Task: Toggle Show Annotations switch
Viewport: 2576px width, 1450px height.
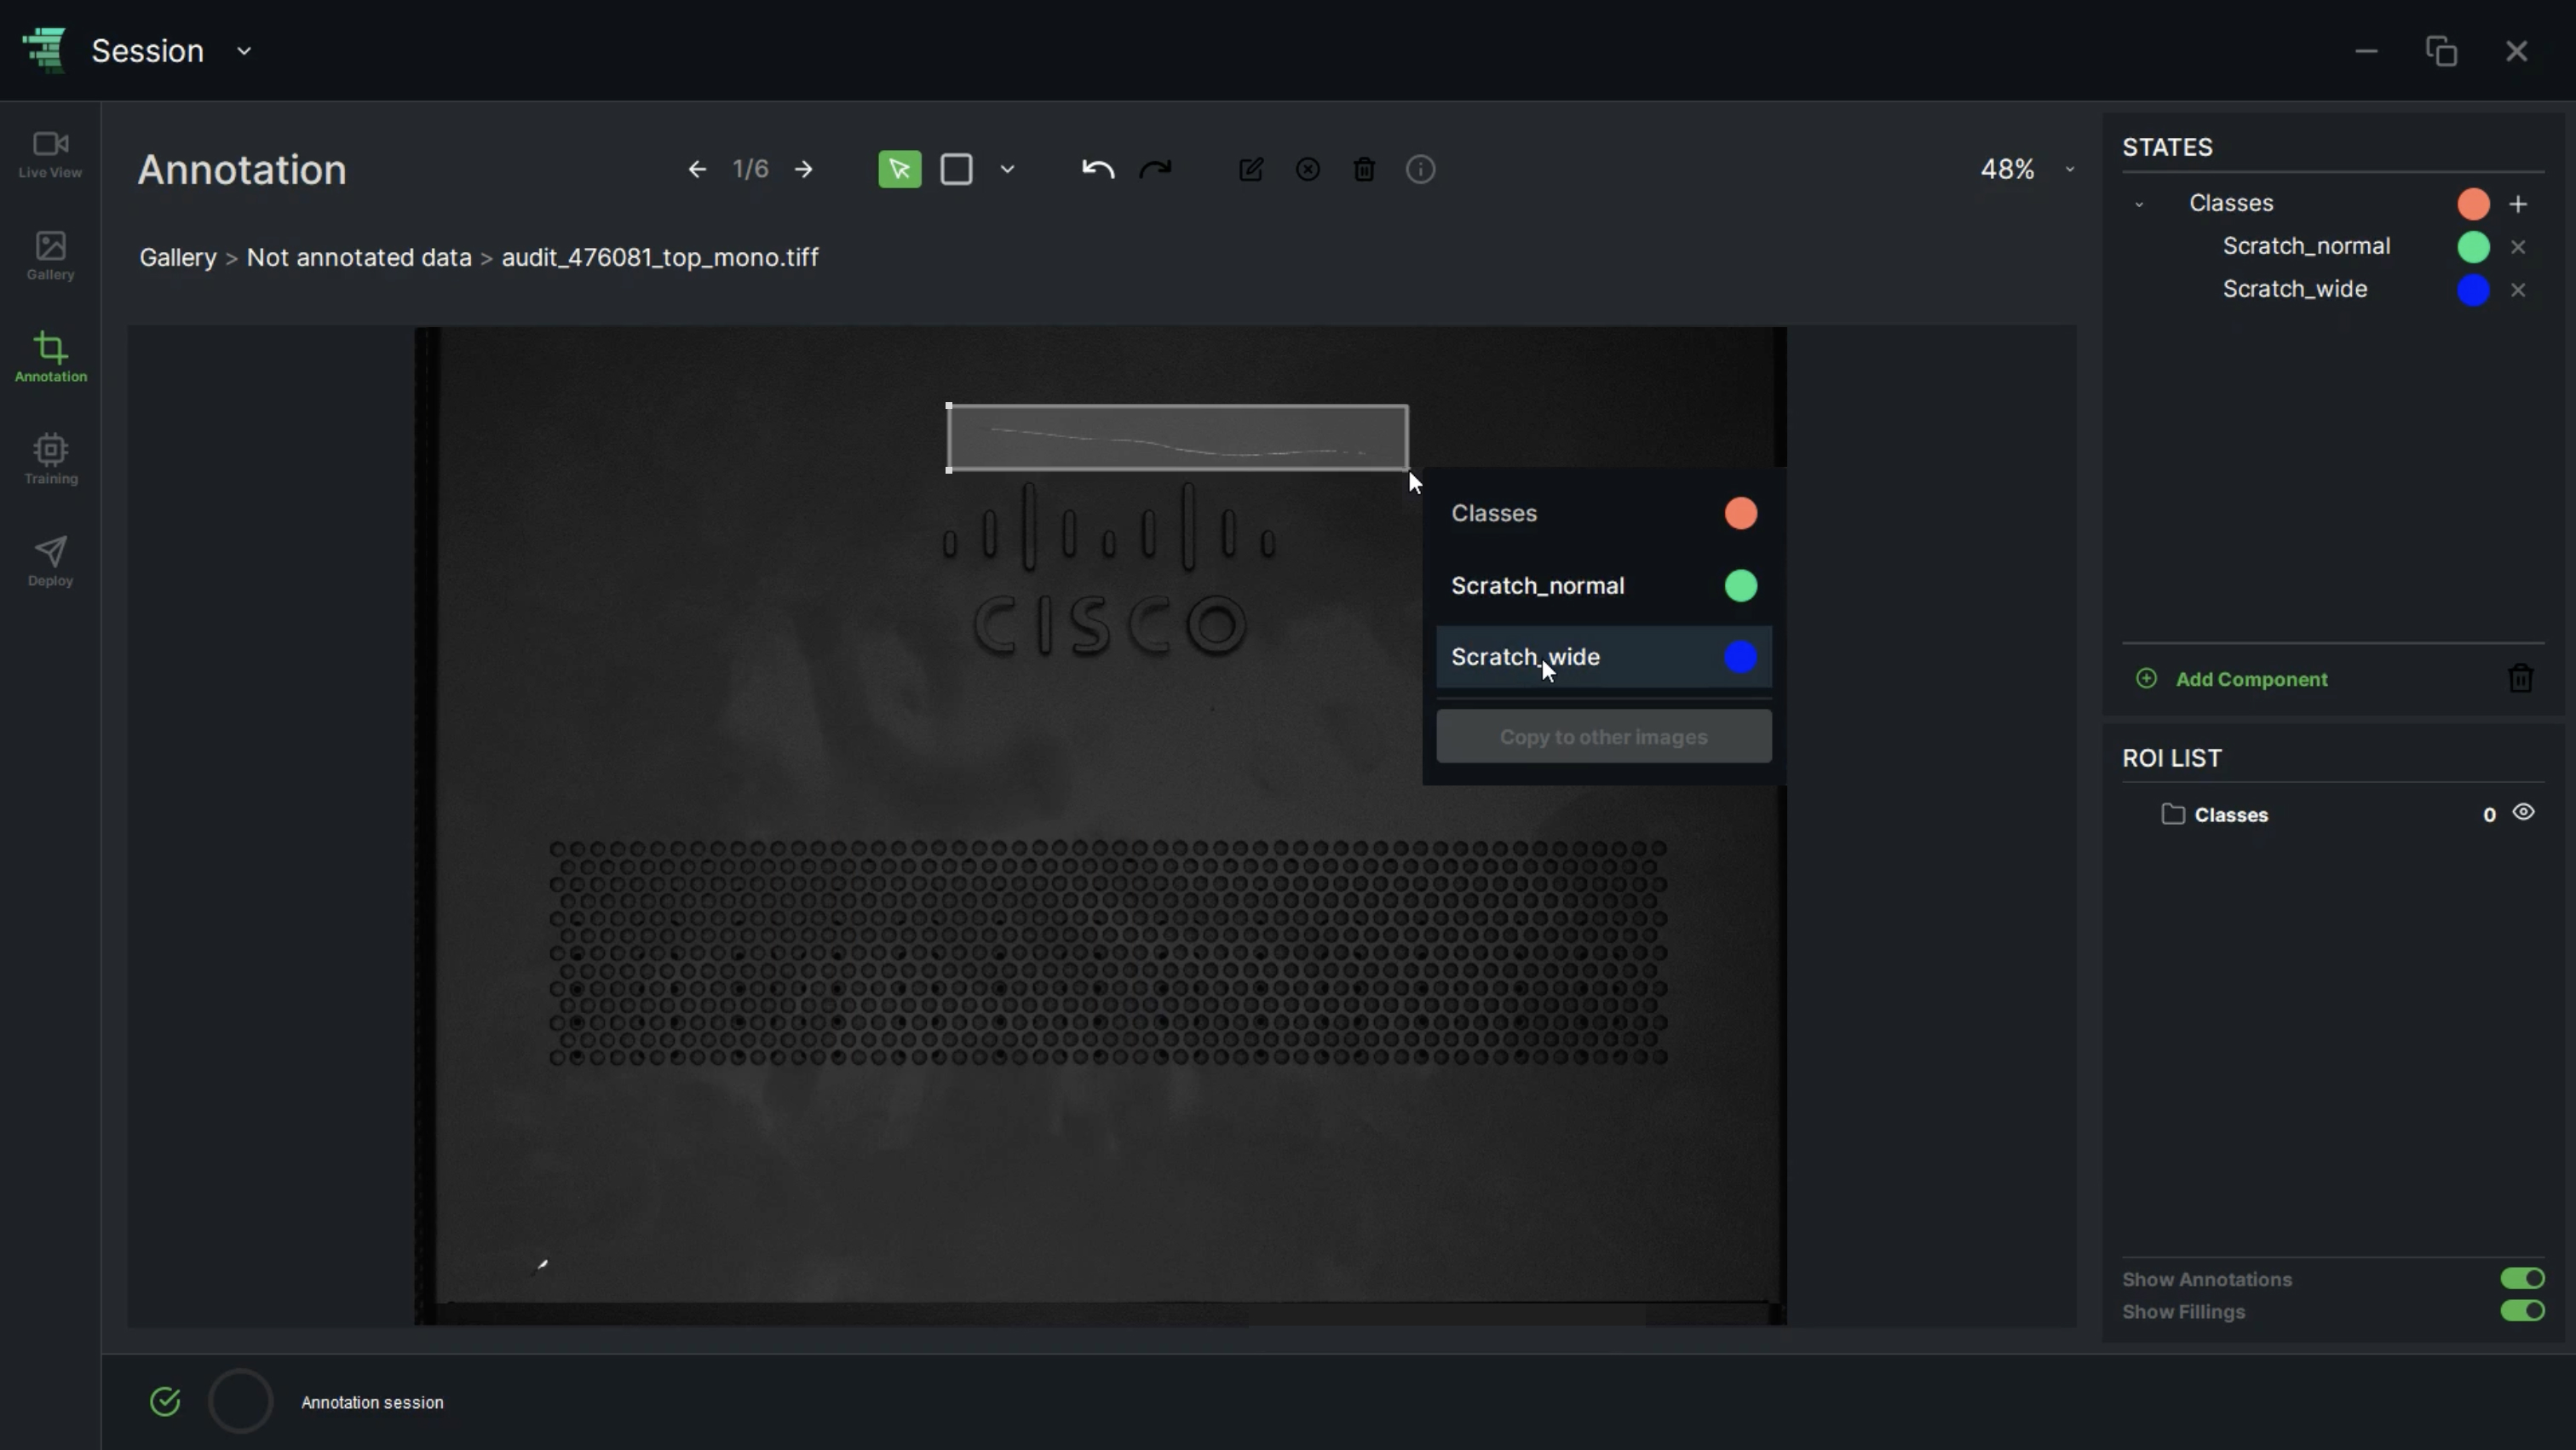Action: tap(2522, 1279)
